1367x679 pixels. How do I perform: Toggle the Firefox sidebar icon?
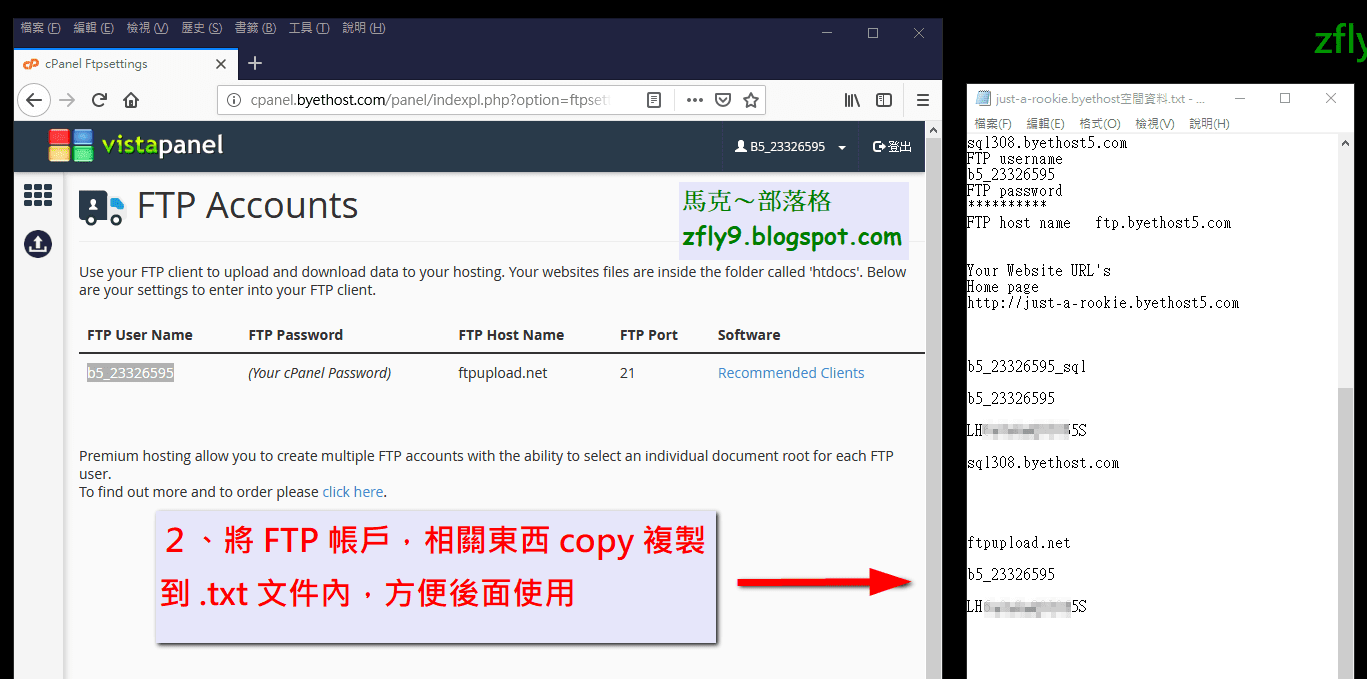pyautogui.click(x=884, y=99)
